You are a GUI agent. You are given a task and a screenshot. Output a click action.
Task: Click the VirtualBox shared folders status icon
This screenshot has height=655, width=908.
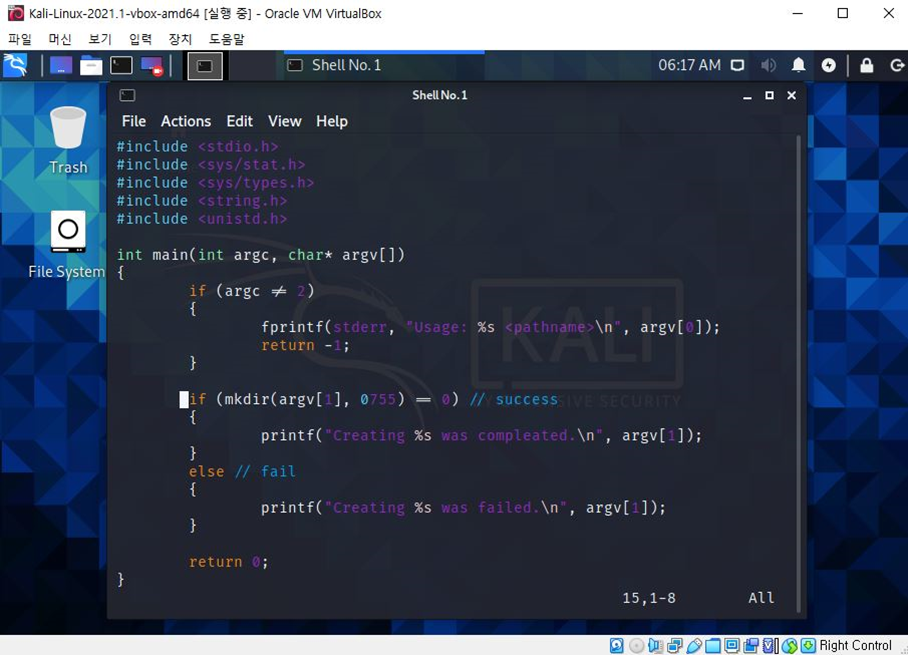click(x=712, y=645)
